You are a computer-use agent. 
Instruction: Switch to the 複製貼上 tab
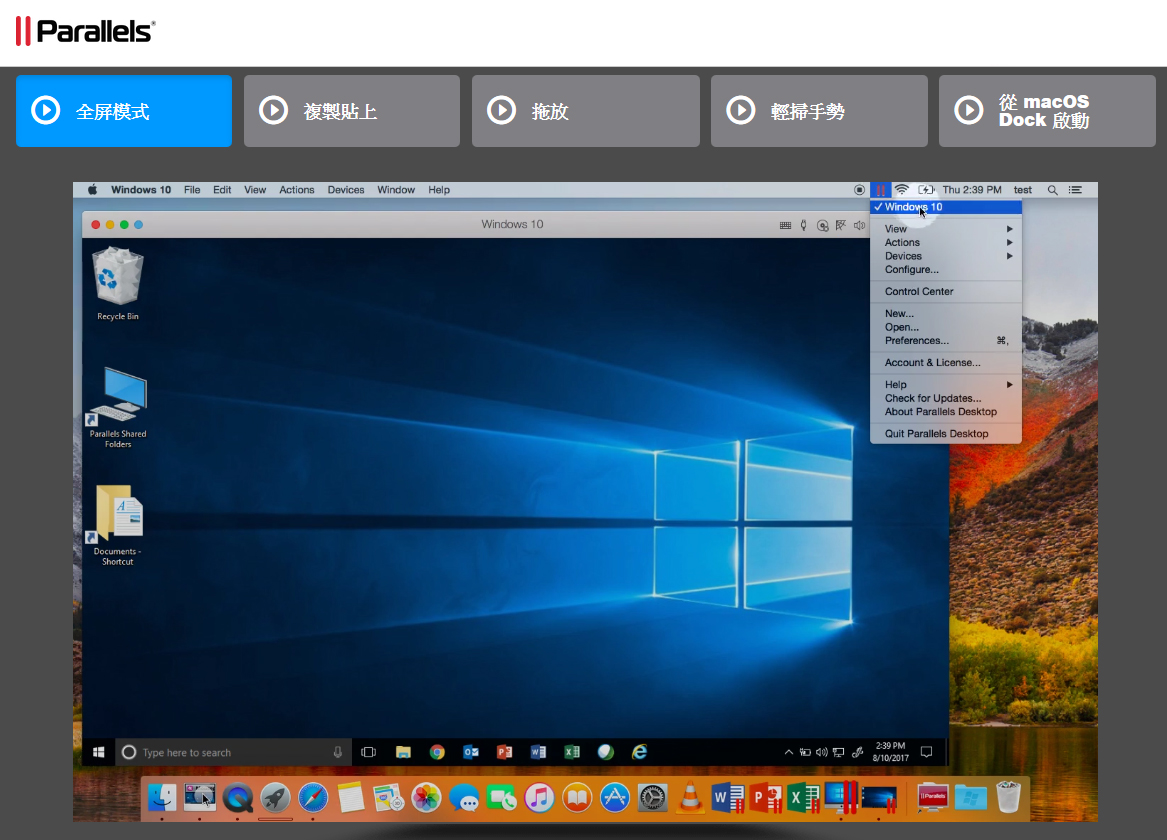(x=351, y=111)
